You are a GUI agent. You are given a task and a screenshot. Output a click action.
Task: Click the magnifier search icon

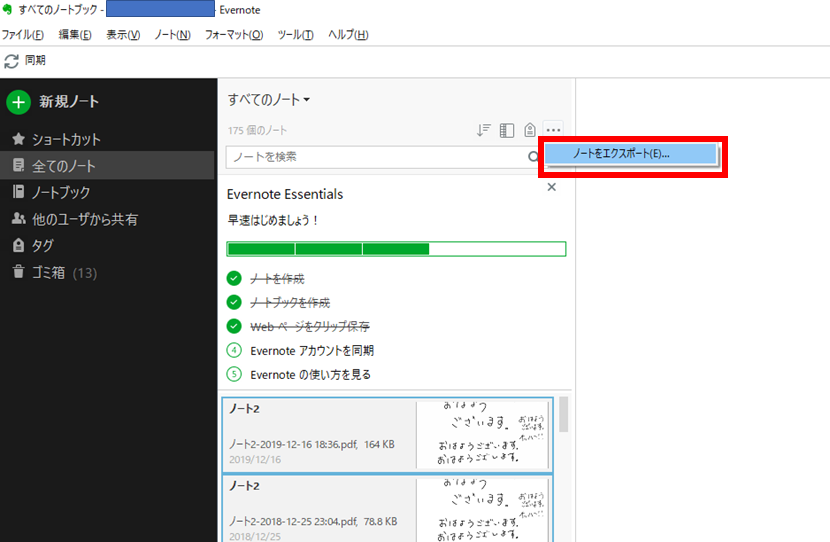pyautogui.click(x=533, y=157)
